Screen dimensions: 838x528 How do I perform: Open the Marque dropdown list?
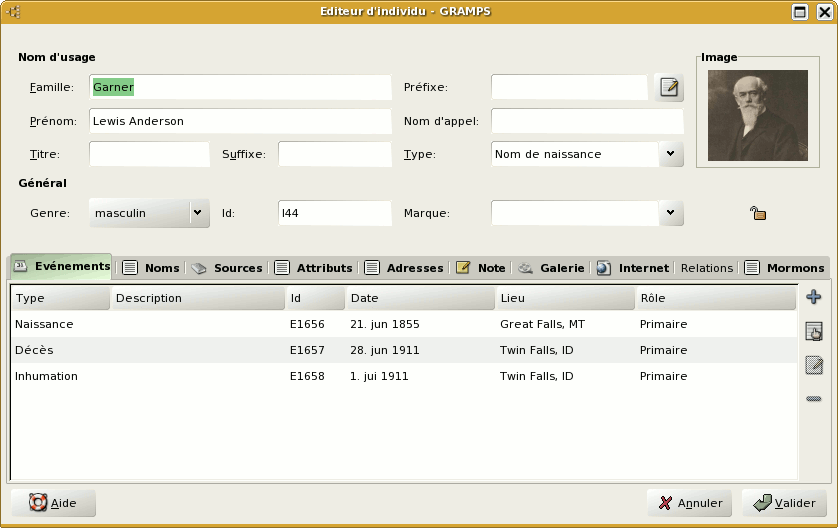coord(670,213)
